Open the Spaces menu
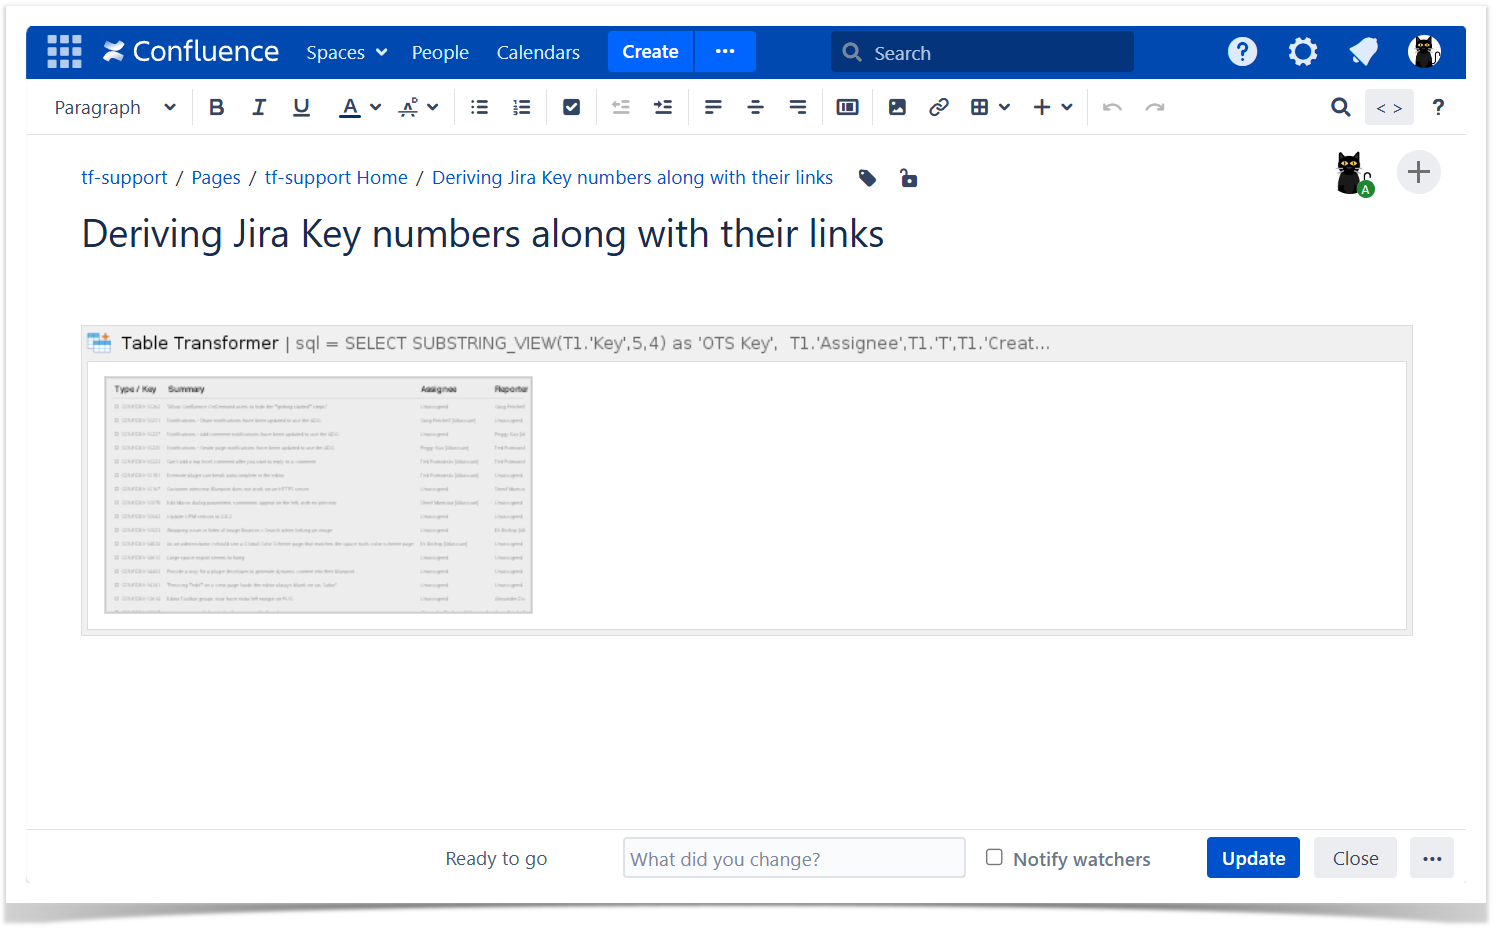Viewport: 1500px width, 932px height. [x=346, y=52]
